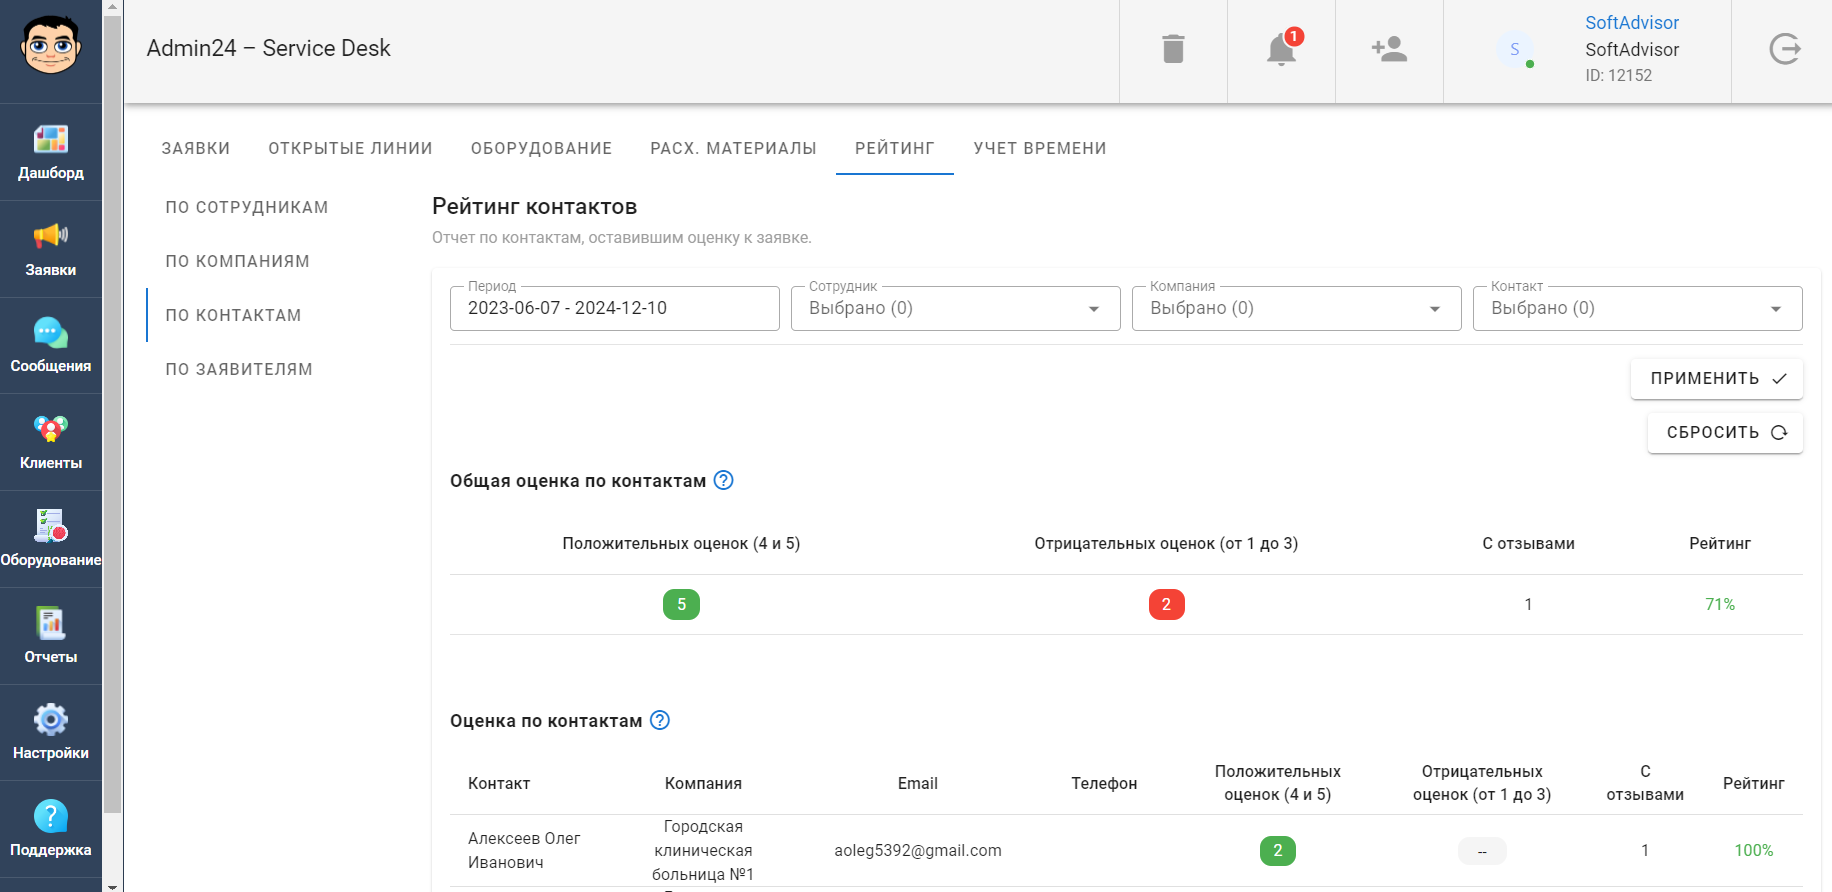Image resolution: width=1832 pixels, height=892 pixels.
Task: Click the SoftAdvisor profile link
Action: [1631, 22]
